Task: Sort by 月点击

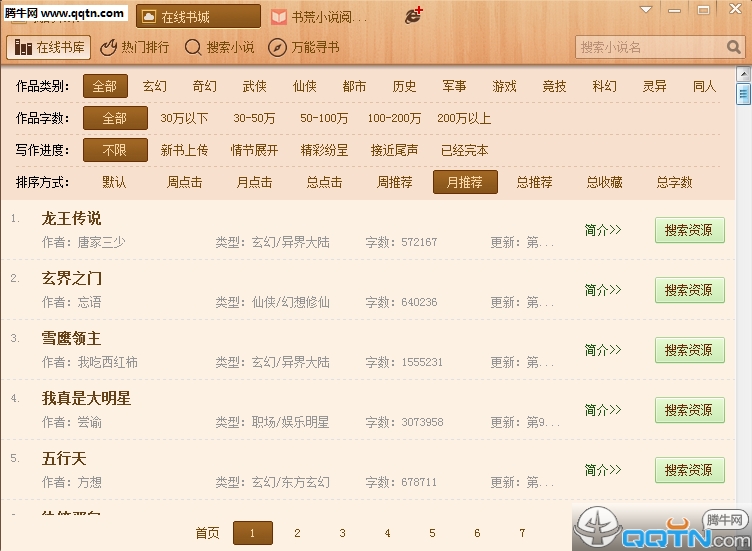Action: (254, 182)
